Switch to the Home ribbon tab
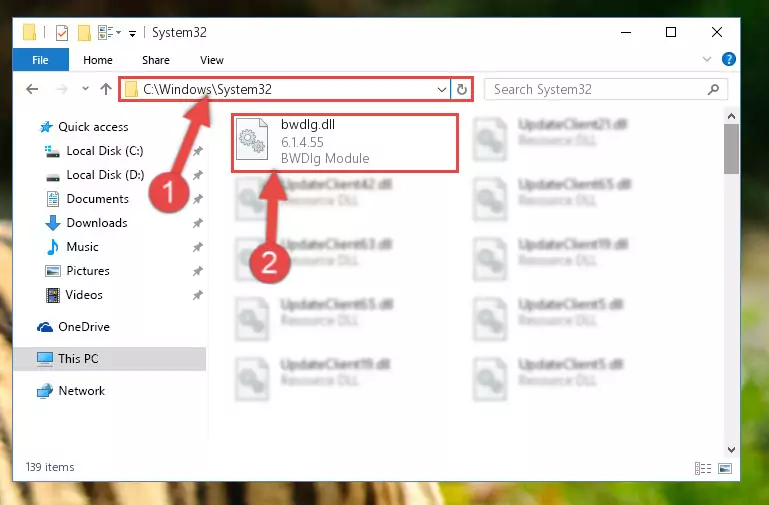 [x=98, y=60]
